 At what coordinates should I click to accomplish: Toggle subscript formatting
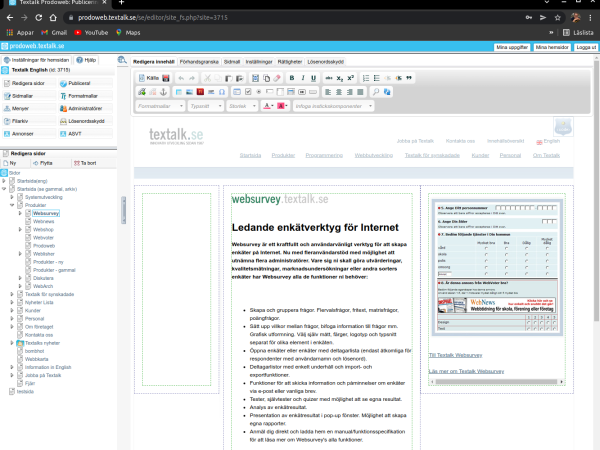(339, 78)
